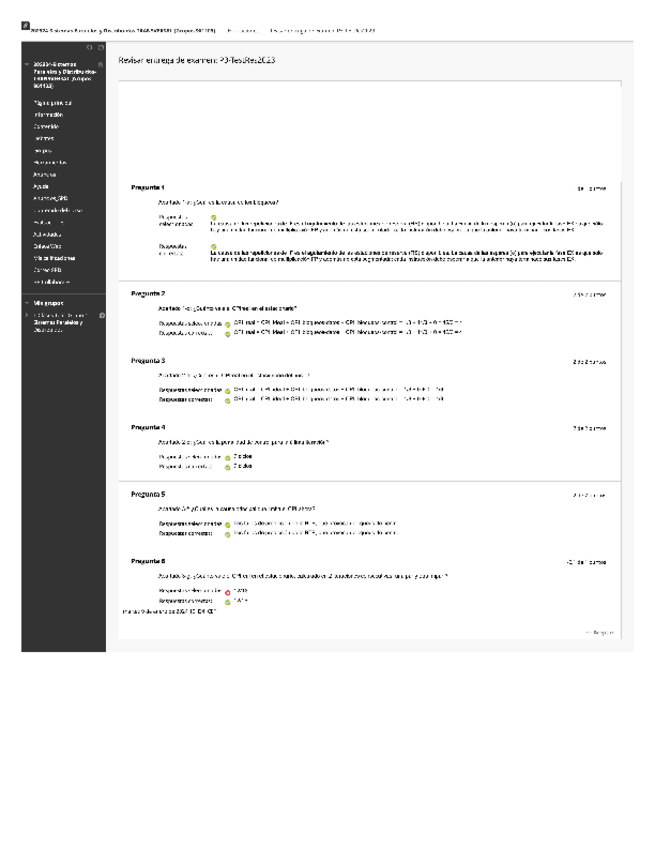This screenshot has width=655, height=848.
Task: Open Contenido in the course menu
Action: (x=46, y=127)
